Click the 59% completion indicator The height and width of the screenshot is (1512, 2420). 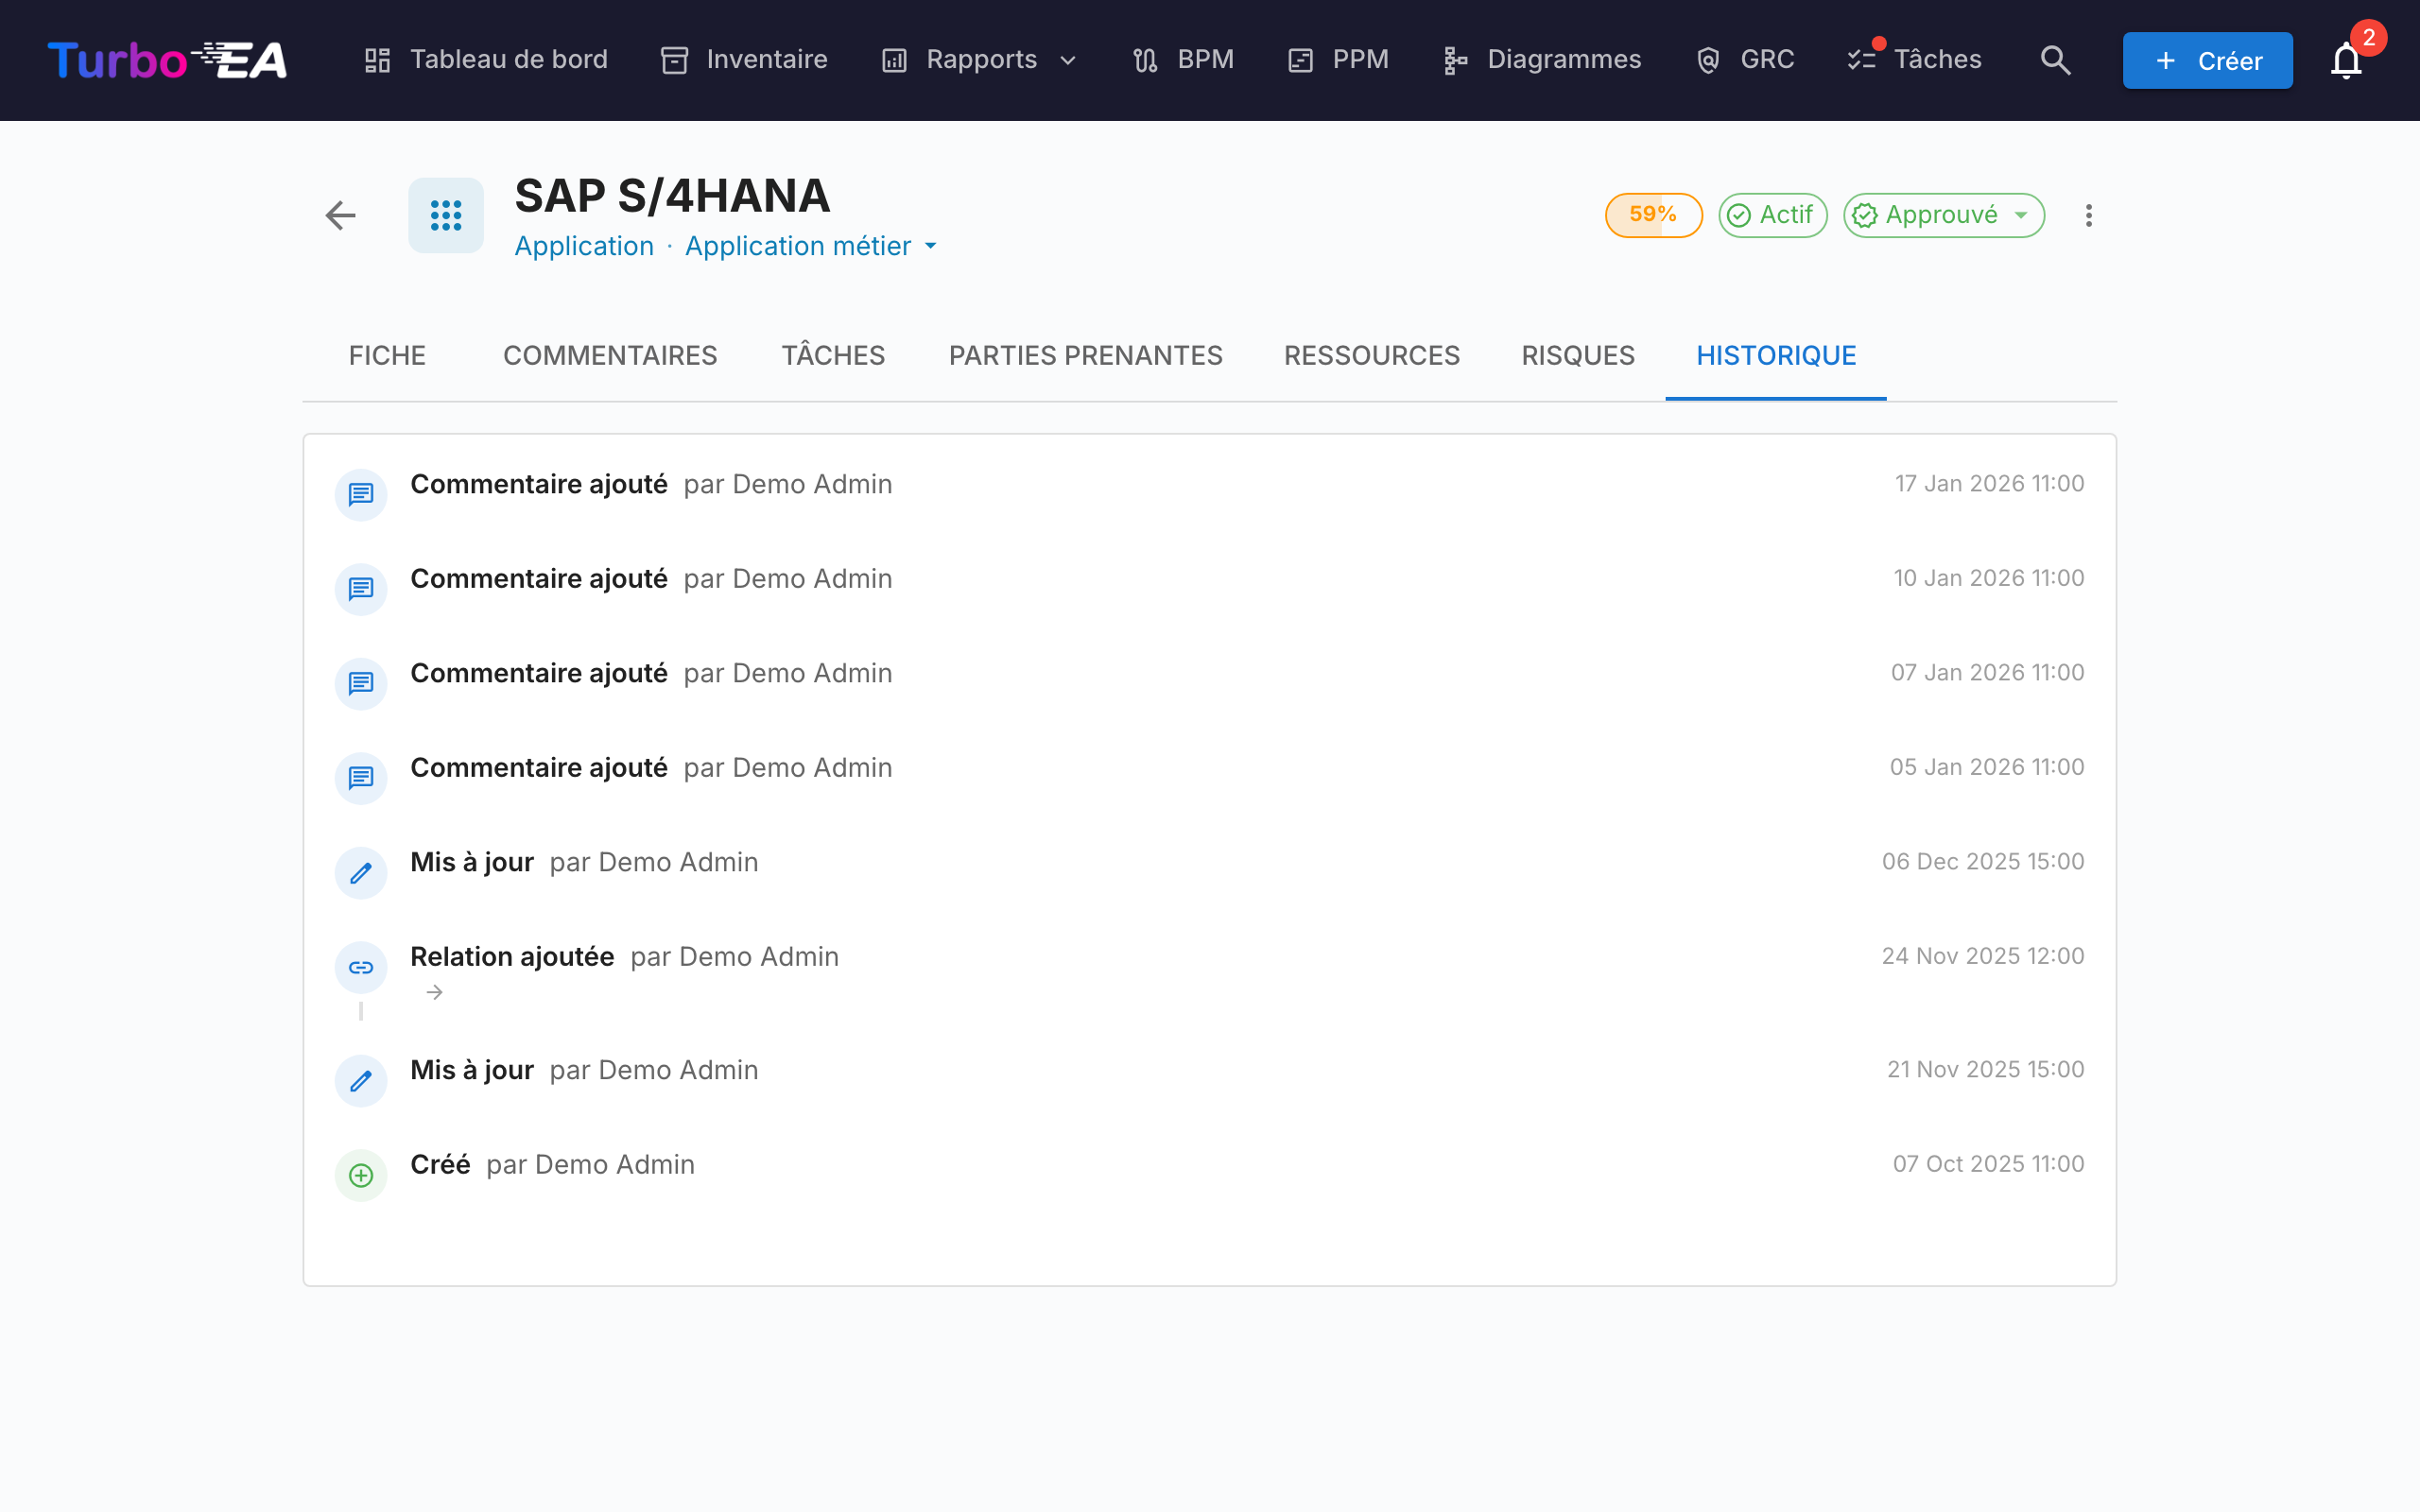(x=1653, y=215)
